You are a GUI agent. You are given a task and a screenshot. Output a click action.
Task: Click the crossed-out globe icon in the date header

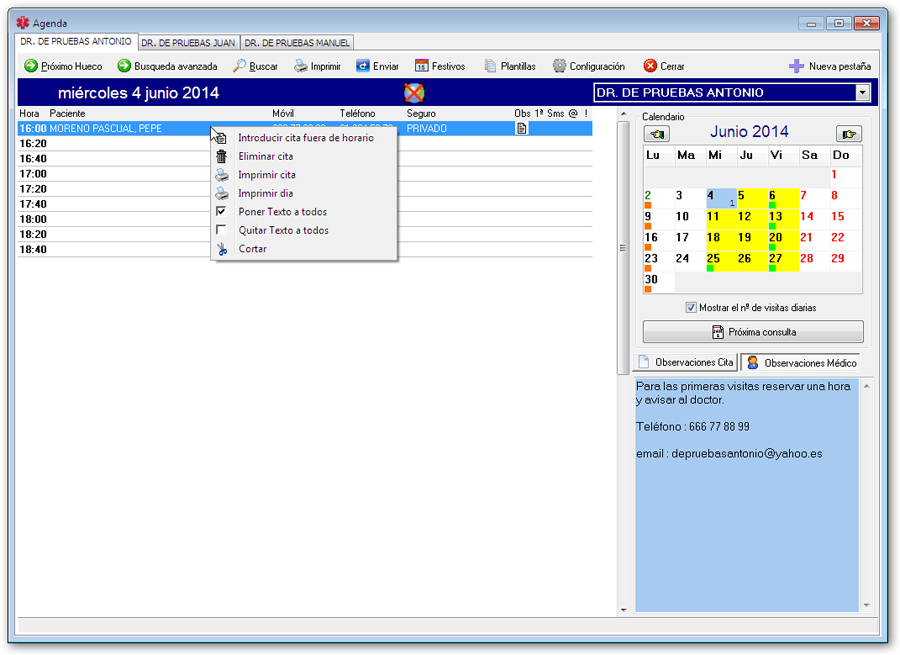pos(414,93)
